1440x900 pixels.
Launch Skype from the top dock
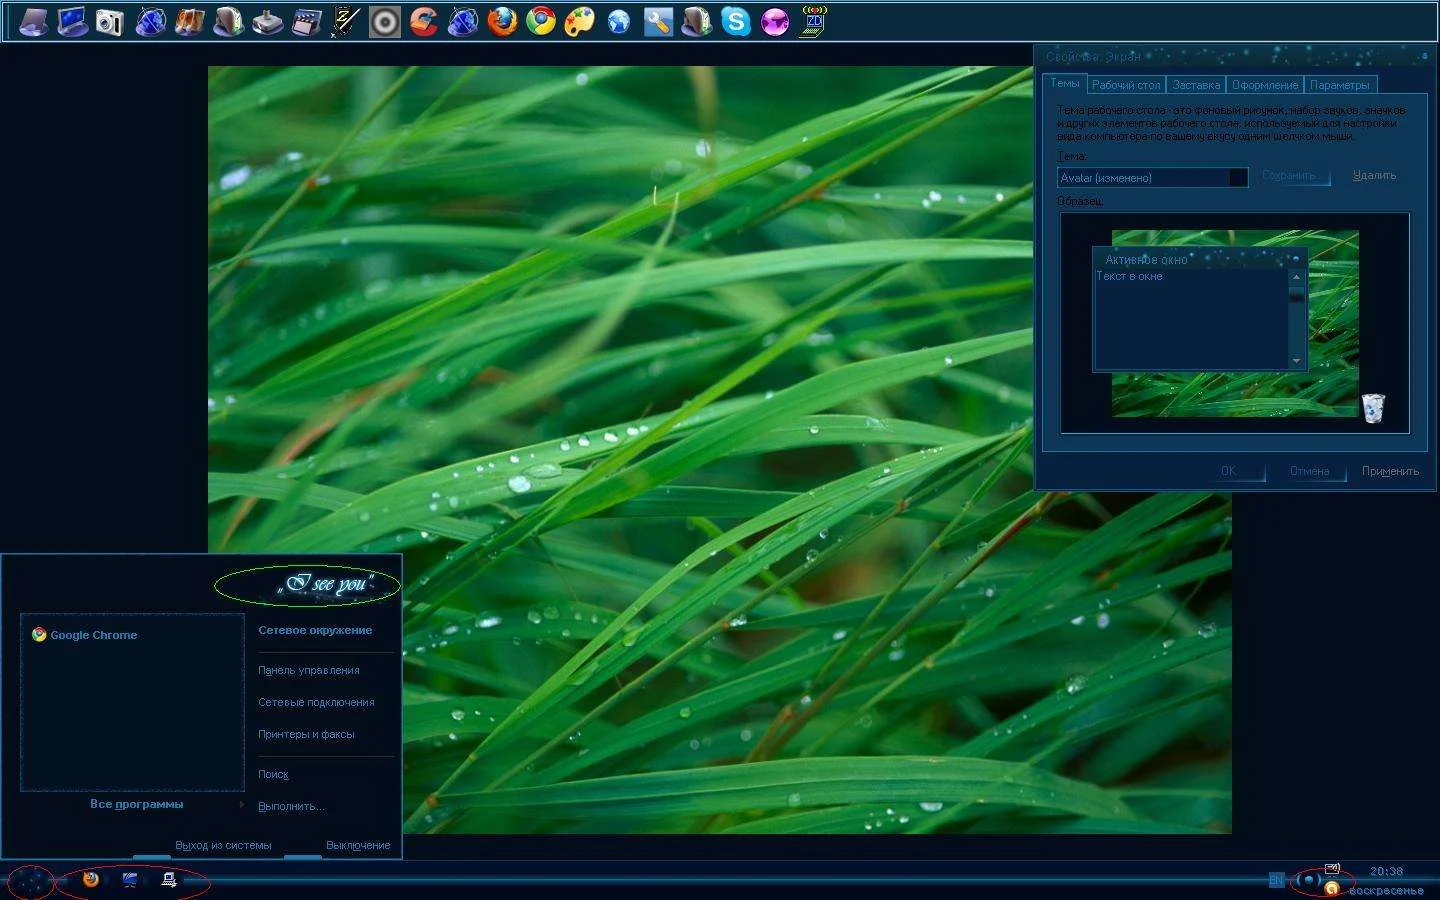pos(736,21)
